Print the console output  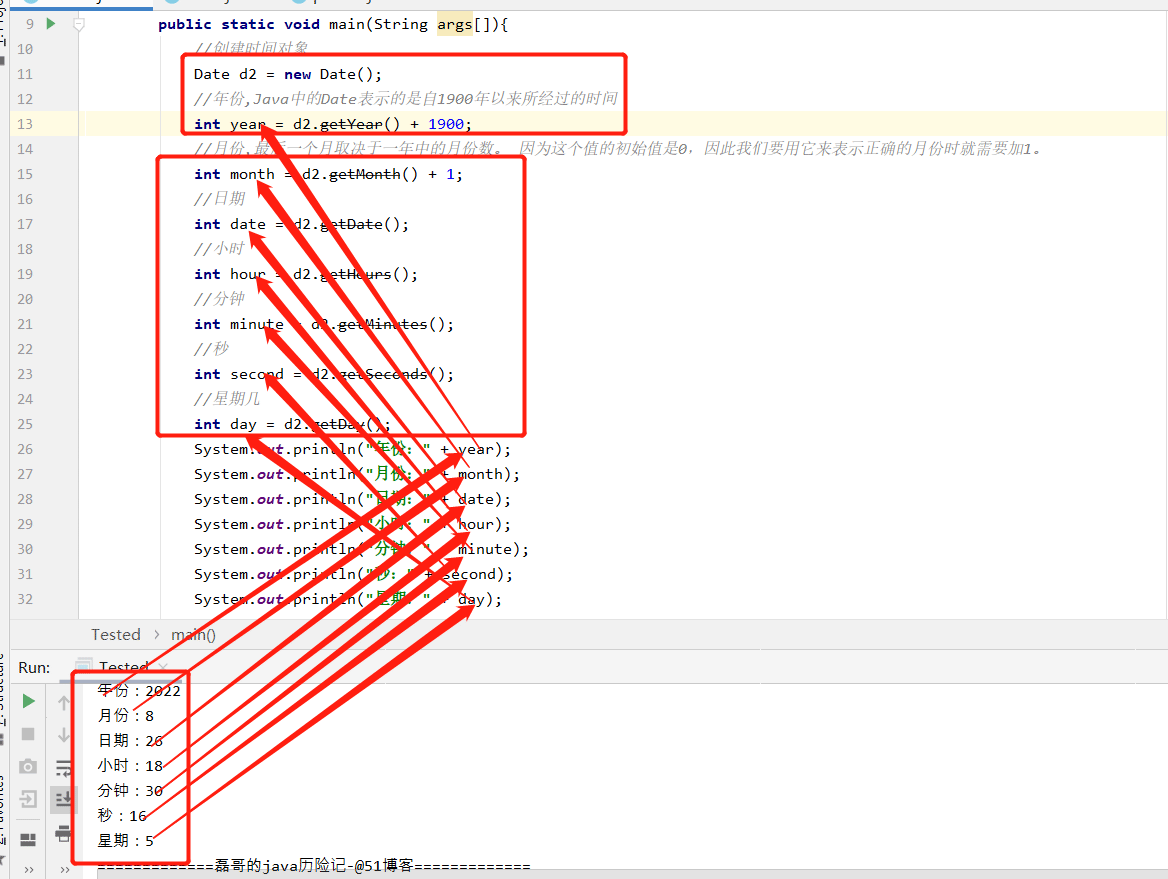pos(63,832)
